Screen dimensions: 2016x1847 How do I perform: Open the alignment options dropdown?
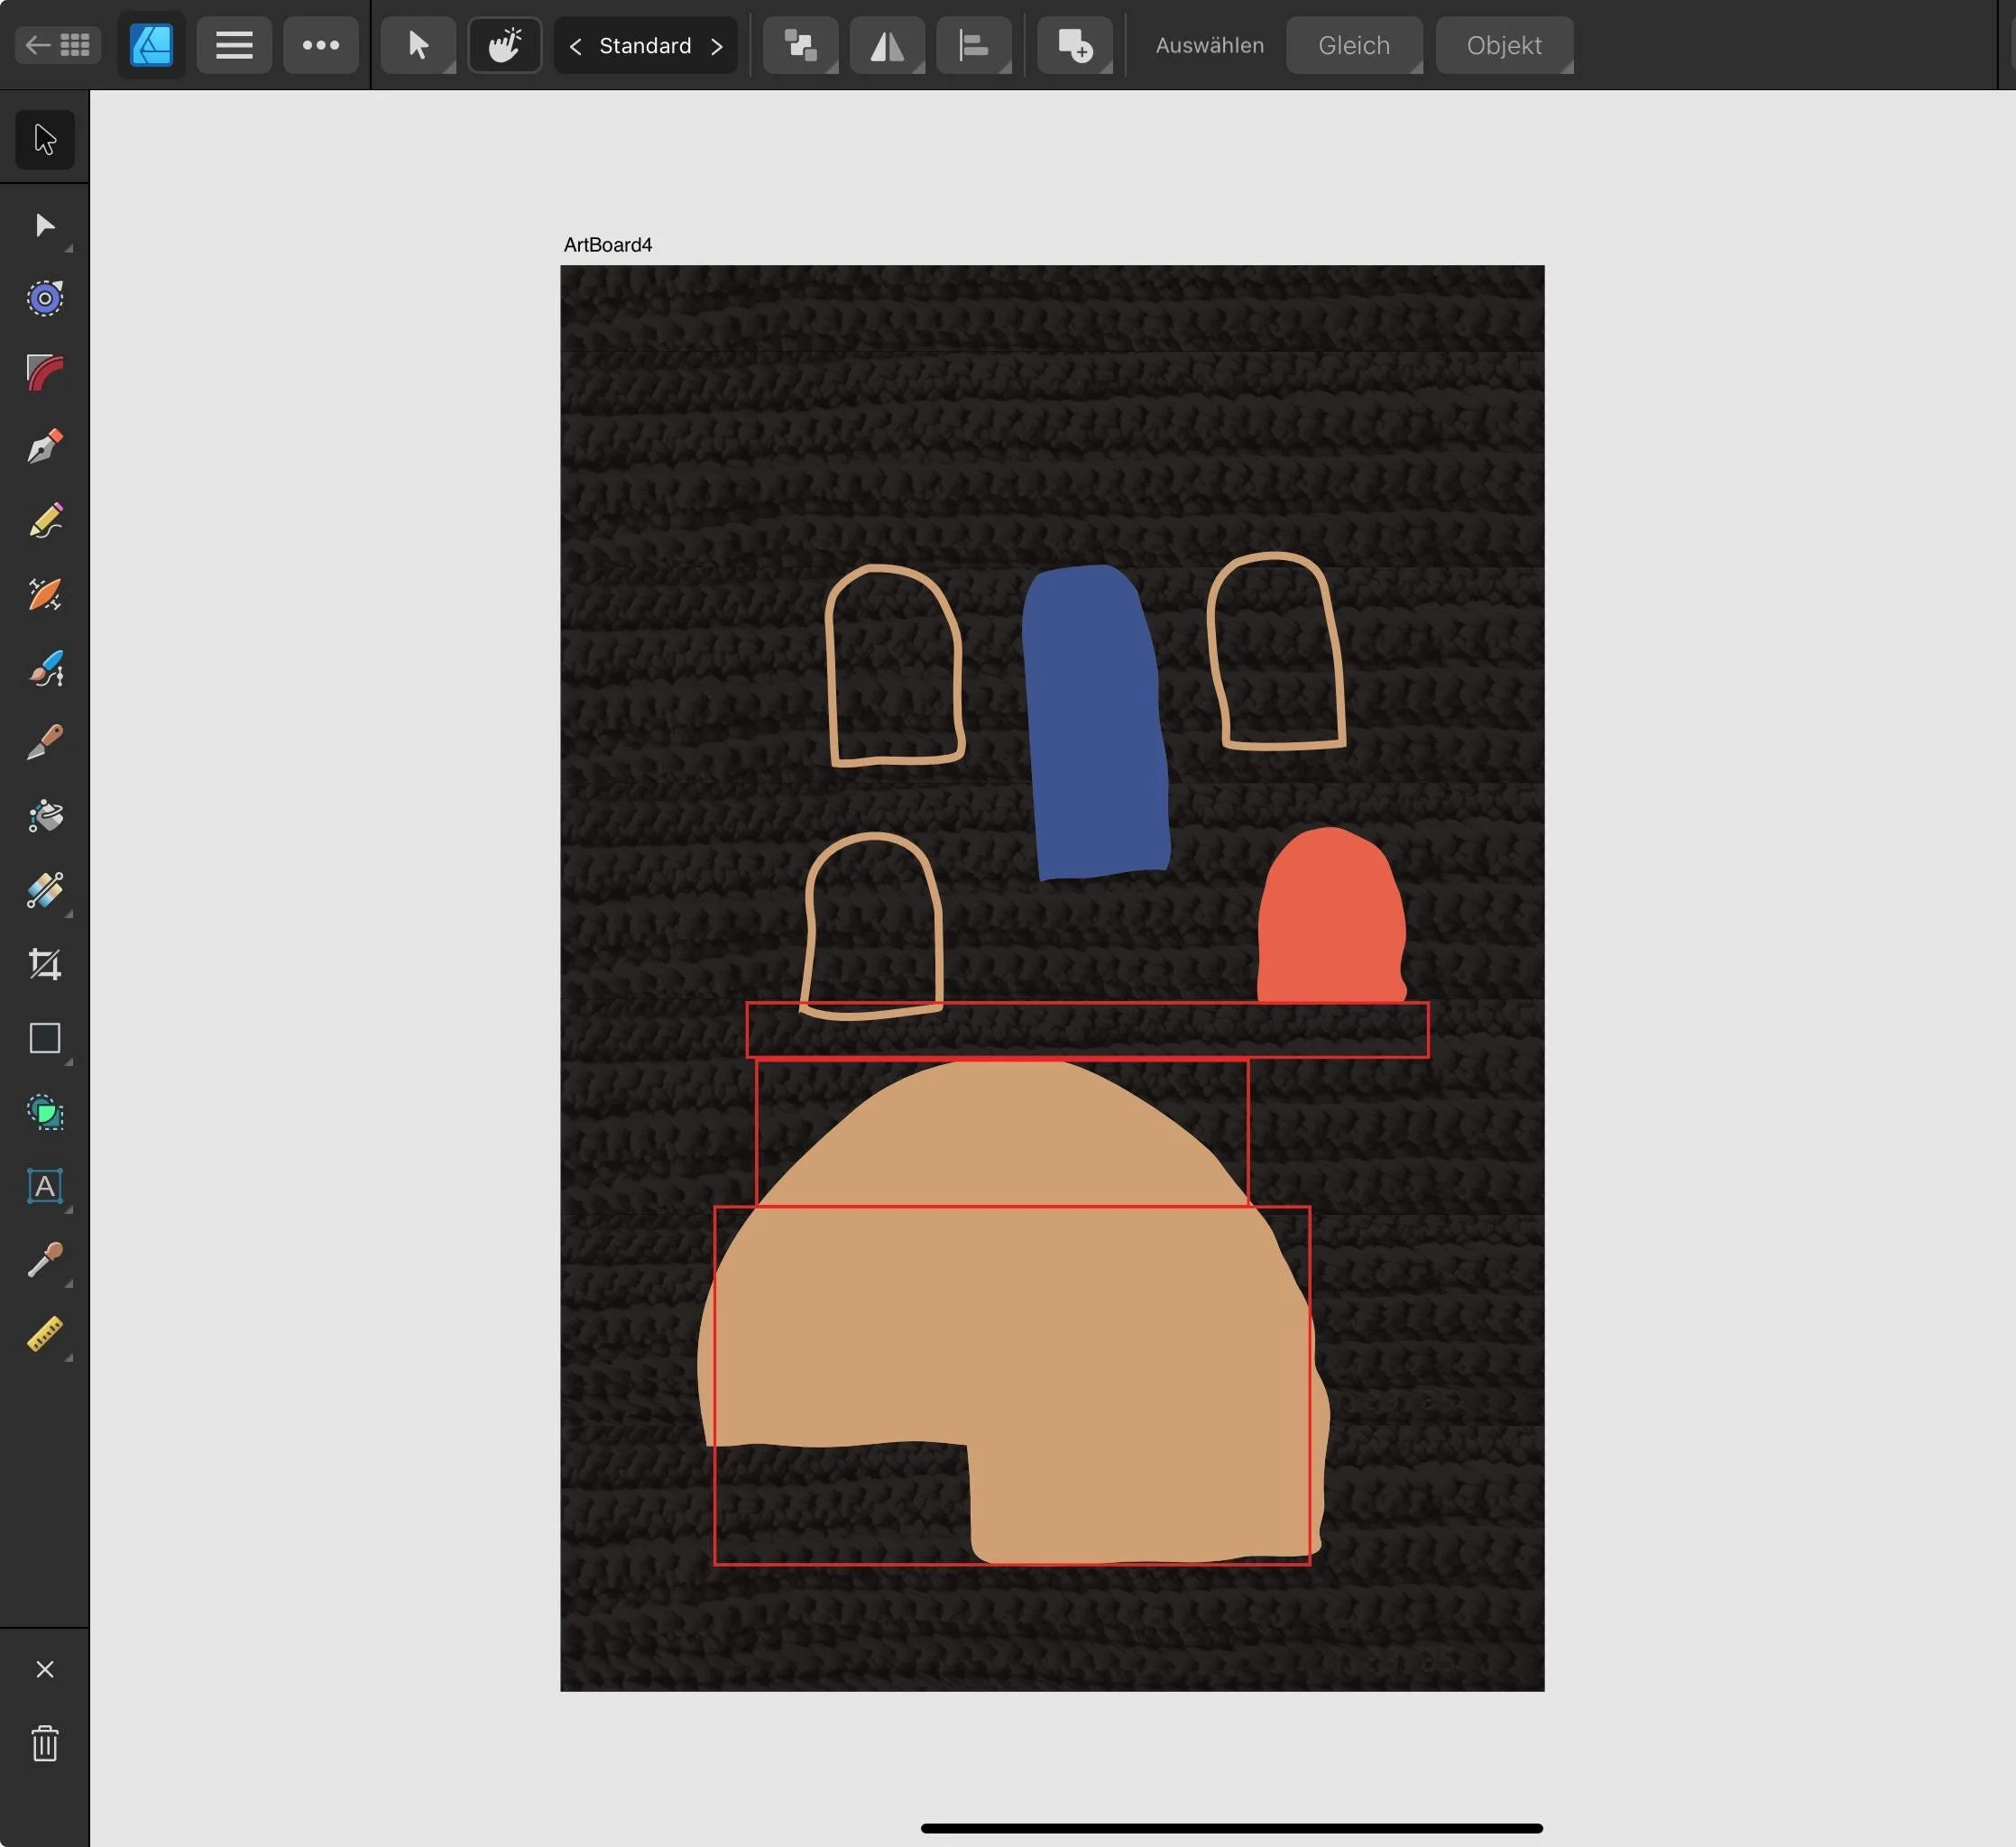[x=974, y=45]
